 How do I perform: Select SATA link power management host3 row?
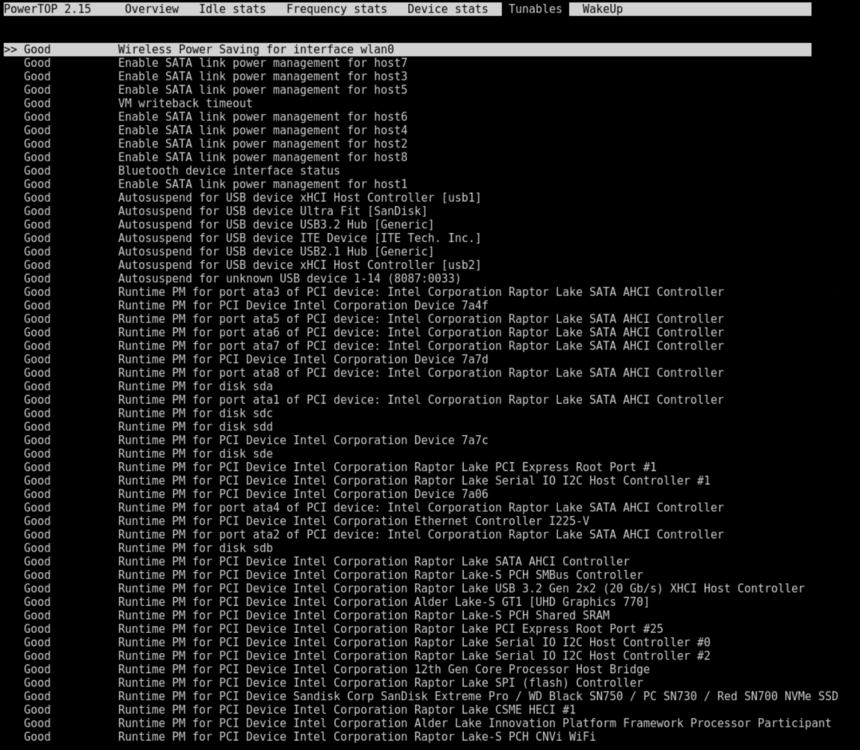click(x=216, y=76)
